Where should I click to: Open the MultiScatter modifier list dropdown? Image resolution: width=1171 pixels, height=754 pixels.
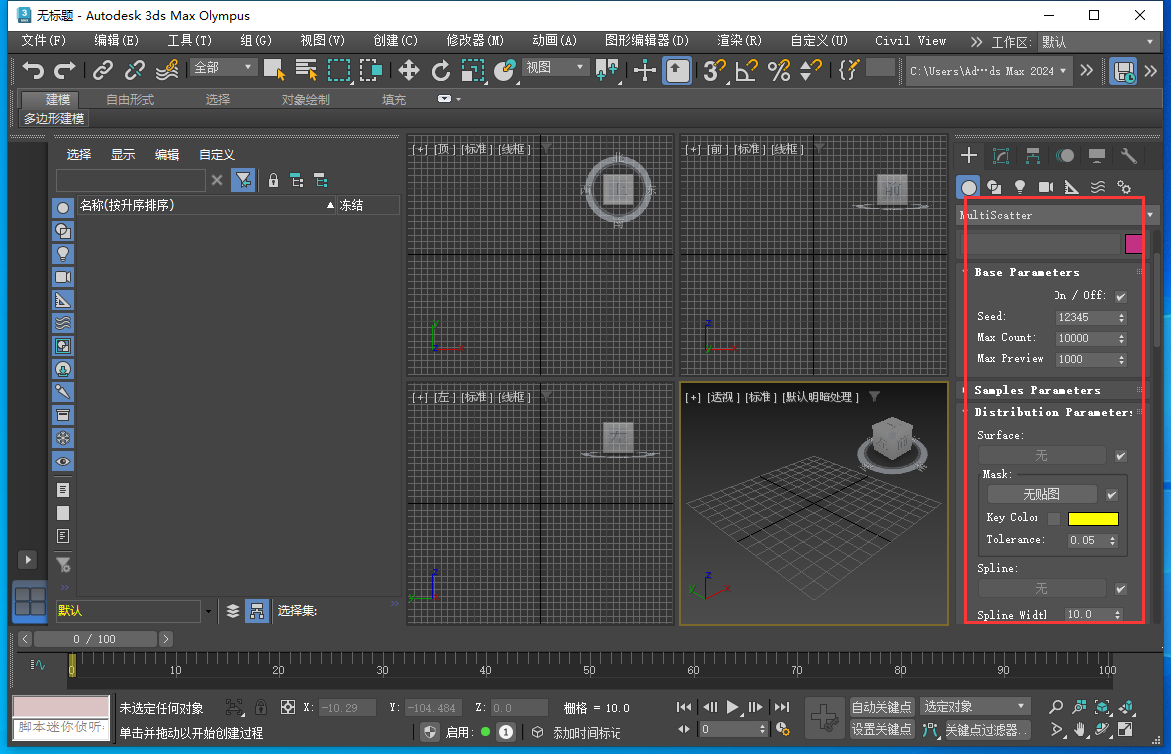point(1149,214)
